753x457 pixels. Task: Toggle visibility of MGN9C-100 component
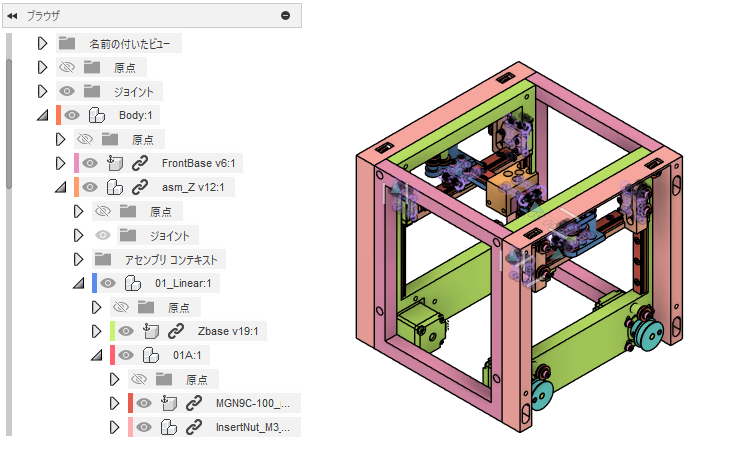tap(144, 403)
